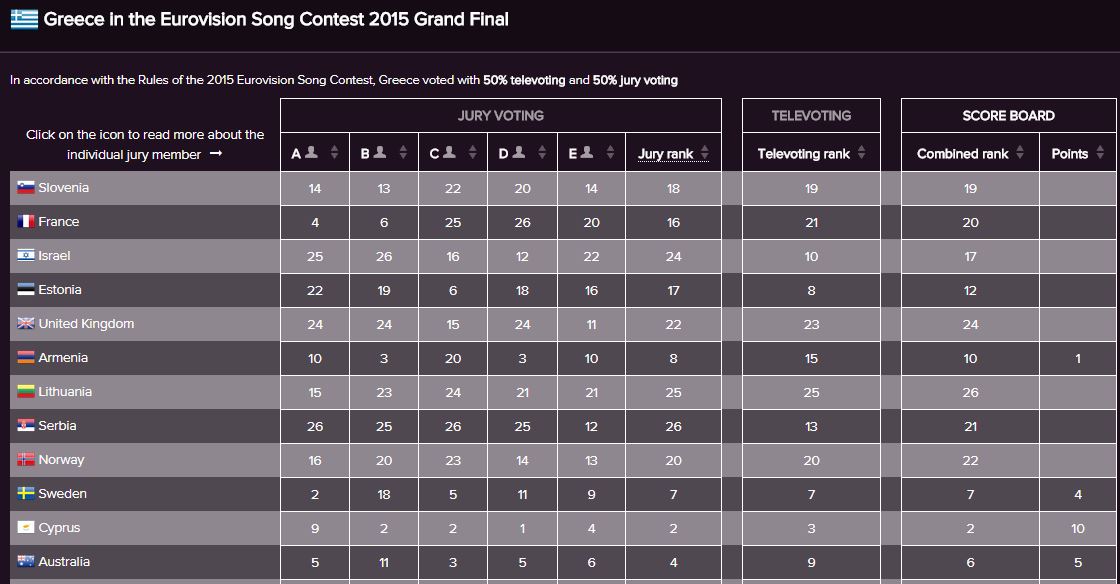Click the Jury rank underlined label
1120x584 pixels.
pyautogui.click(x=666, y=153)
